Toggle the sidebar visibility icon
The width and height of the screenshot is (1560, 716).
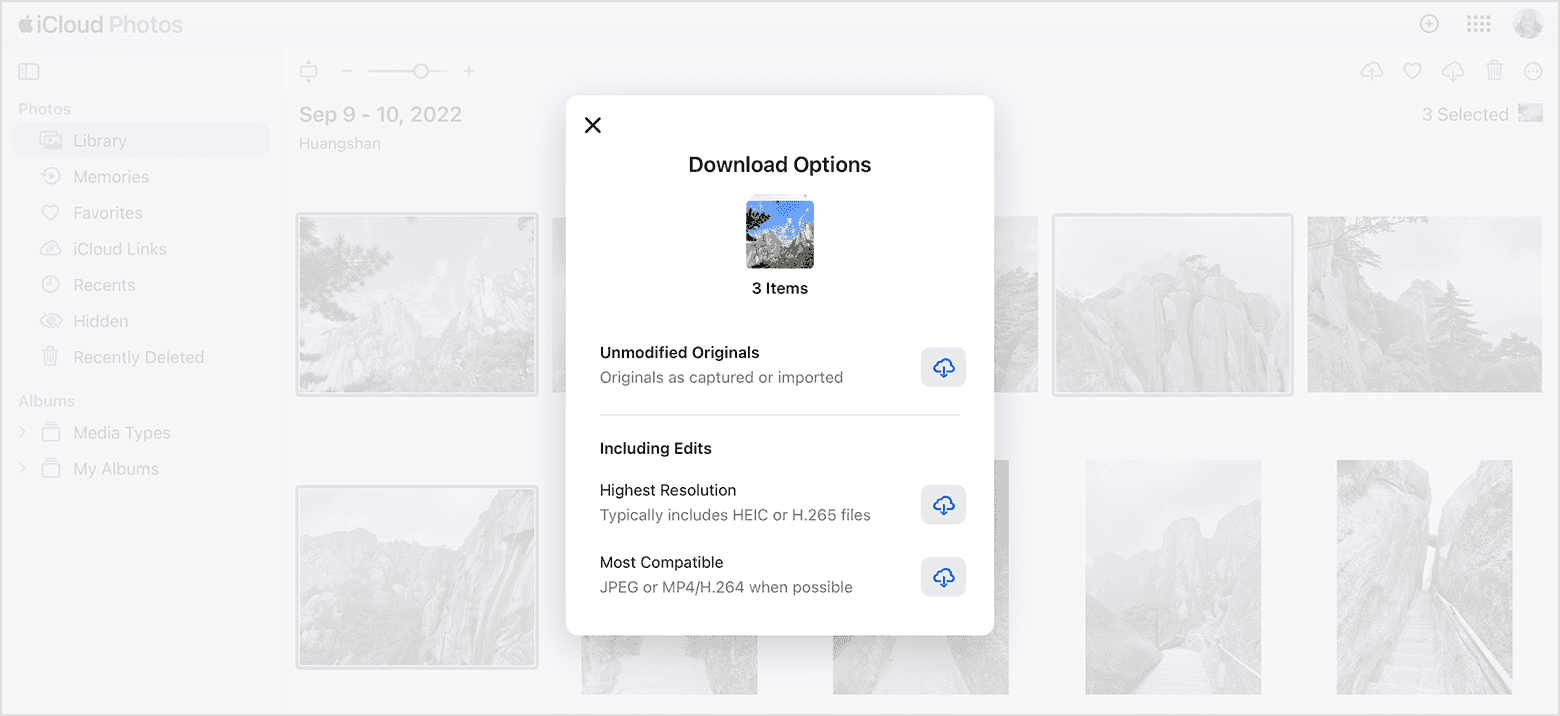[28, 71]
